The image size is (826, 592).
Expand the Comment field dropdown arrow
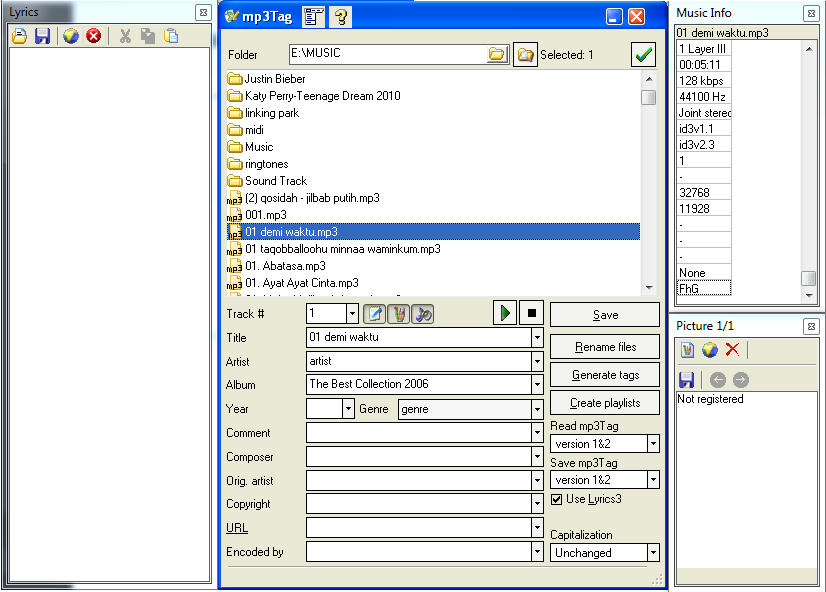[x=537, y=433]
